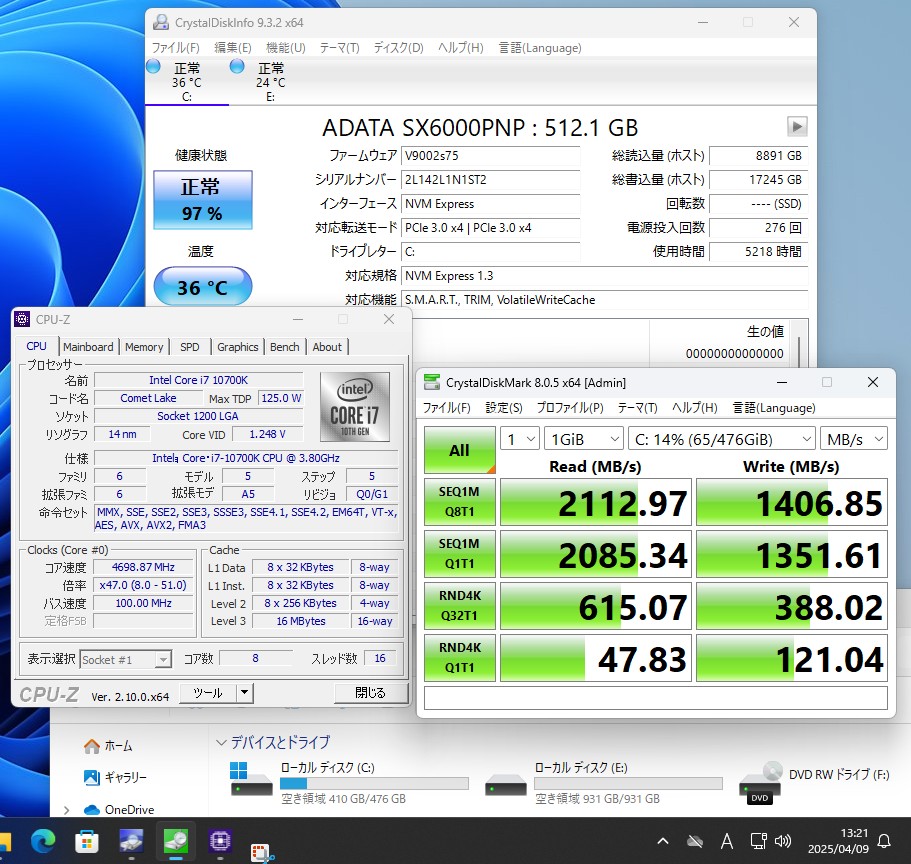911x864 pixels.
Task: Click the Close (閉じる) button in CPU-Z
Action: (371, 693)
